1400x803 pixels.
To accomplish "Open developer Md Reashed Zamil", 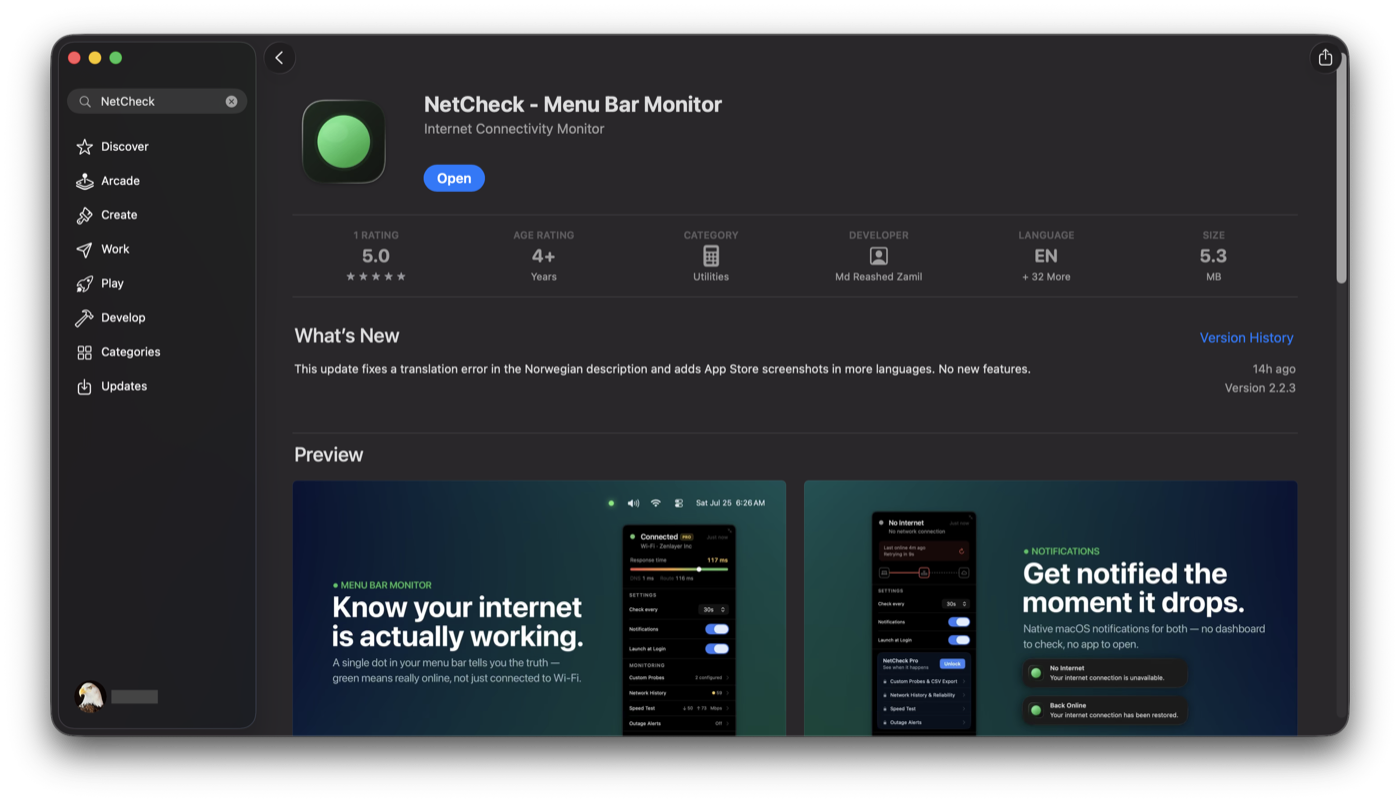I will [879, 277].
